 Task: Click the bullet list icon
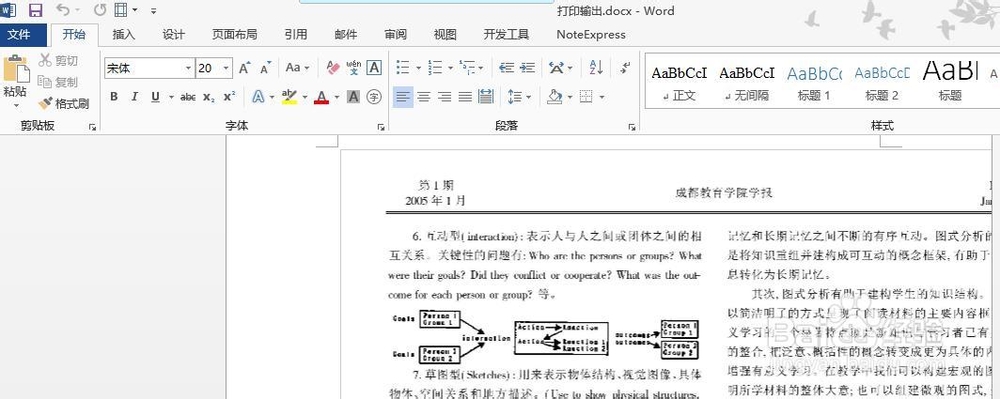click(x=403, y=68)
